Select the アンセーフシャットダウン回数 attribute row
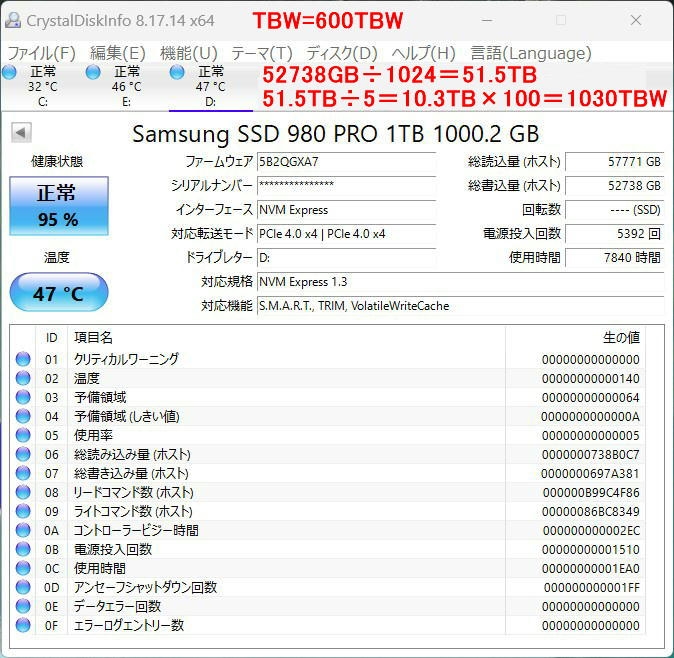674x658 pixels. pos(328,587)
